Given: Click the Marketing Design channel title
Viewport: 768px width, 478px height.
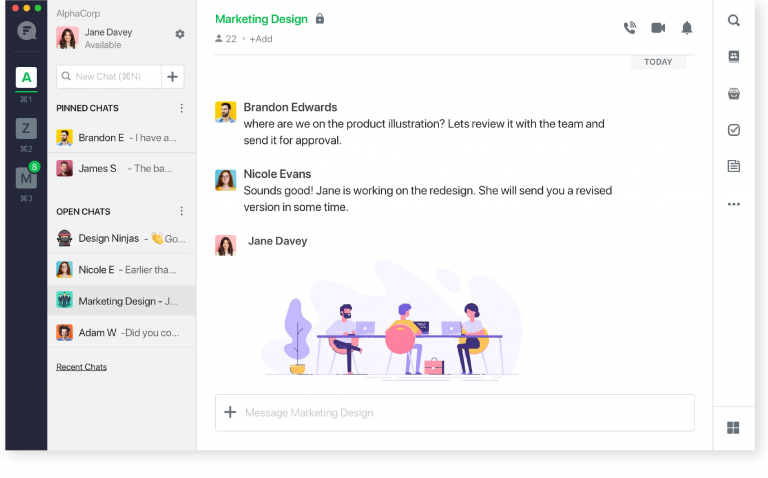Looking at the screenshot, I should coord(262,19).
